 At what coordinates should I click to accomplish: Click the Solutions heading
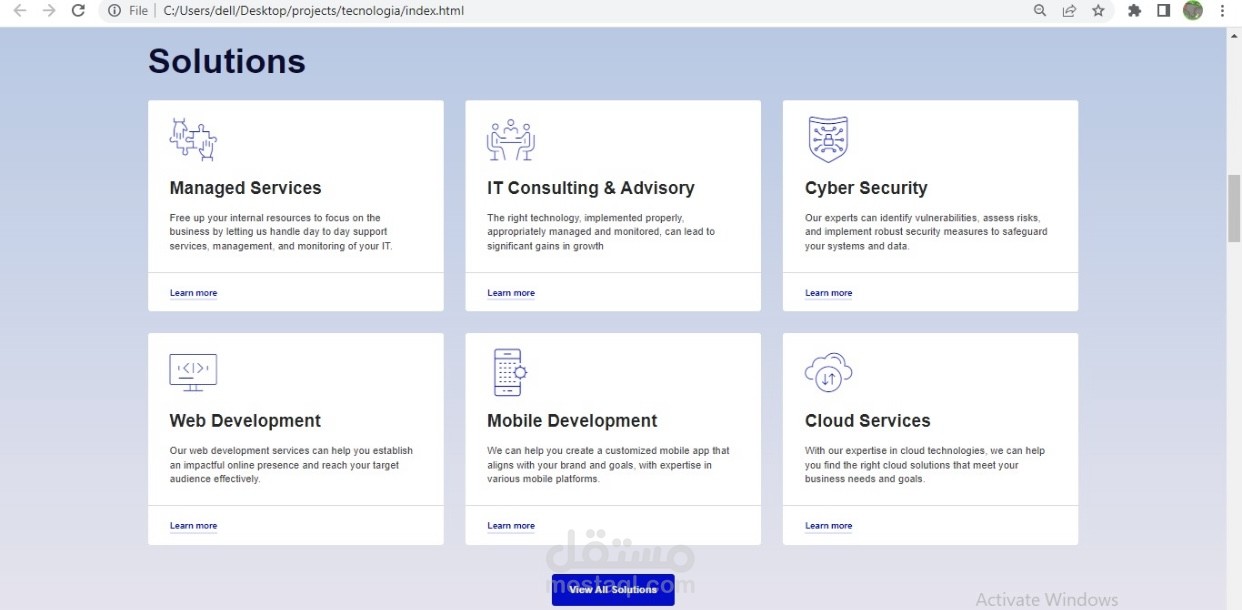[x=227, y=61]
